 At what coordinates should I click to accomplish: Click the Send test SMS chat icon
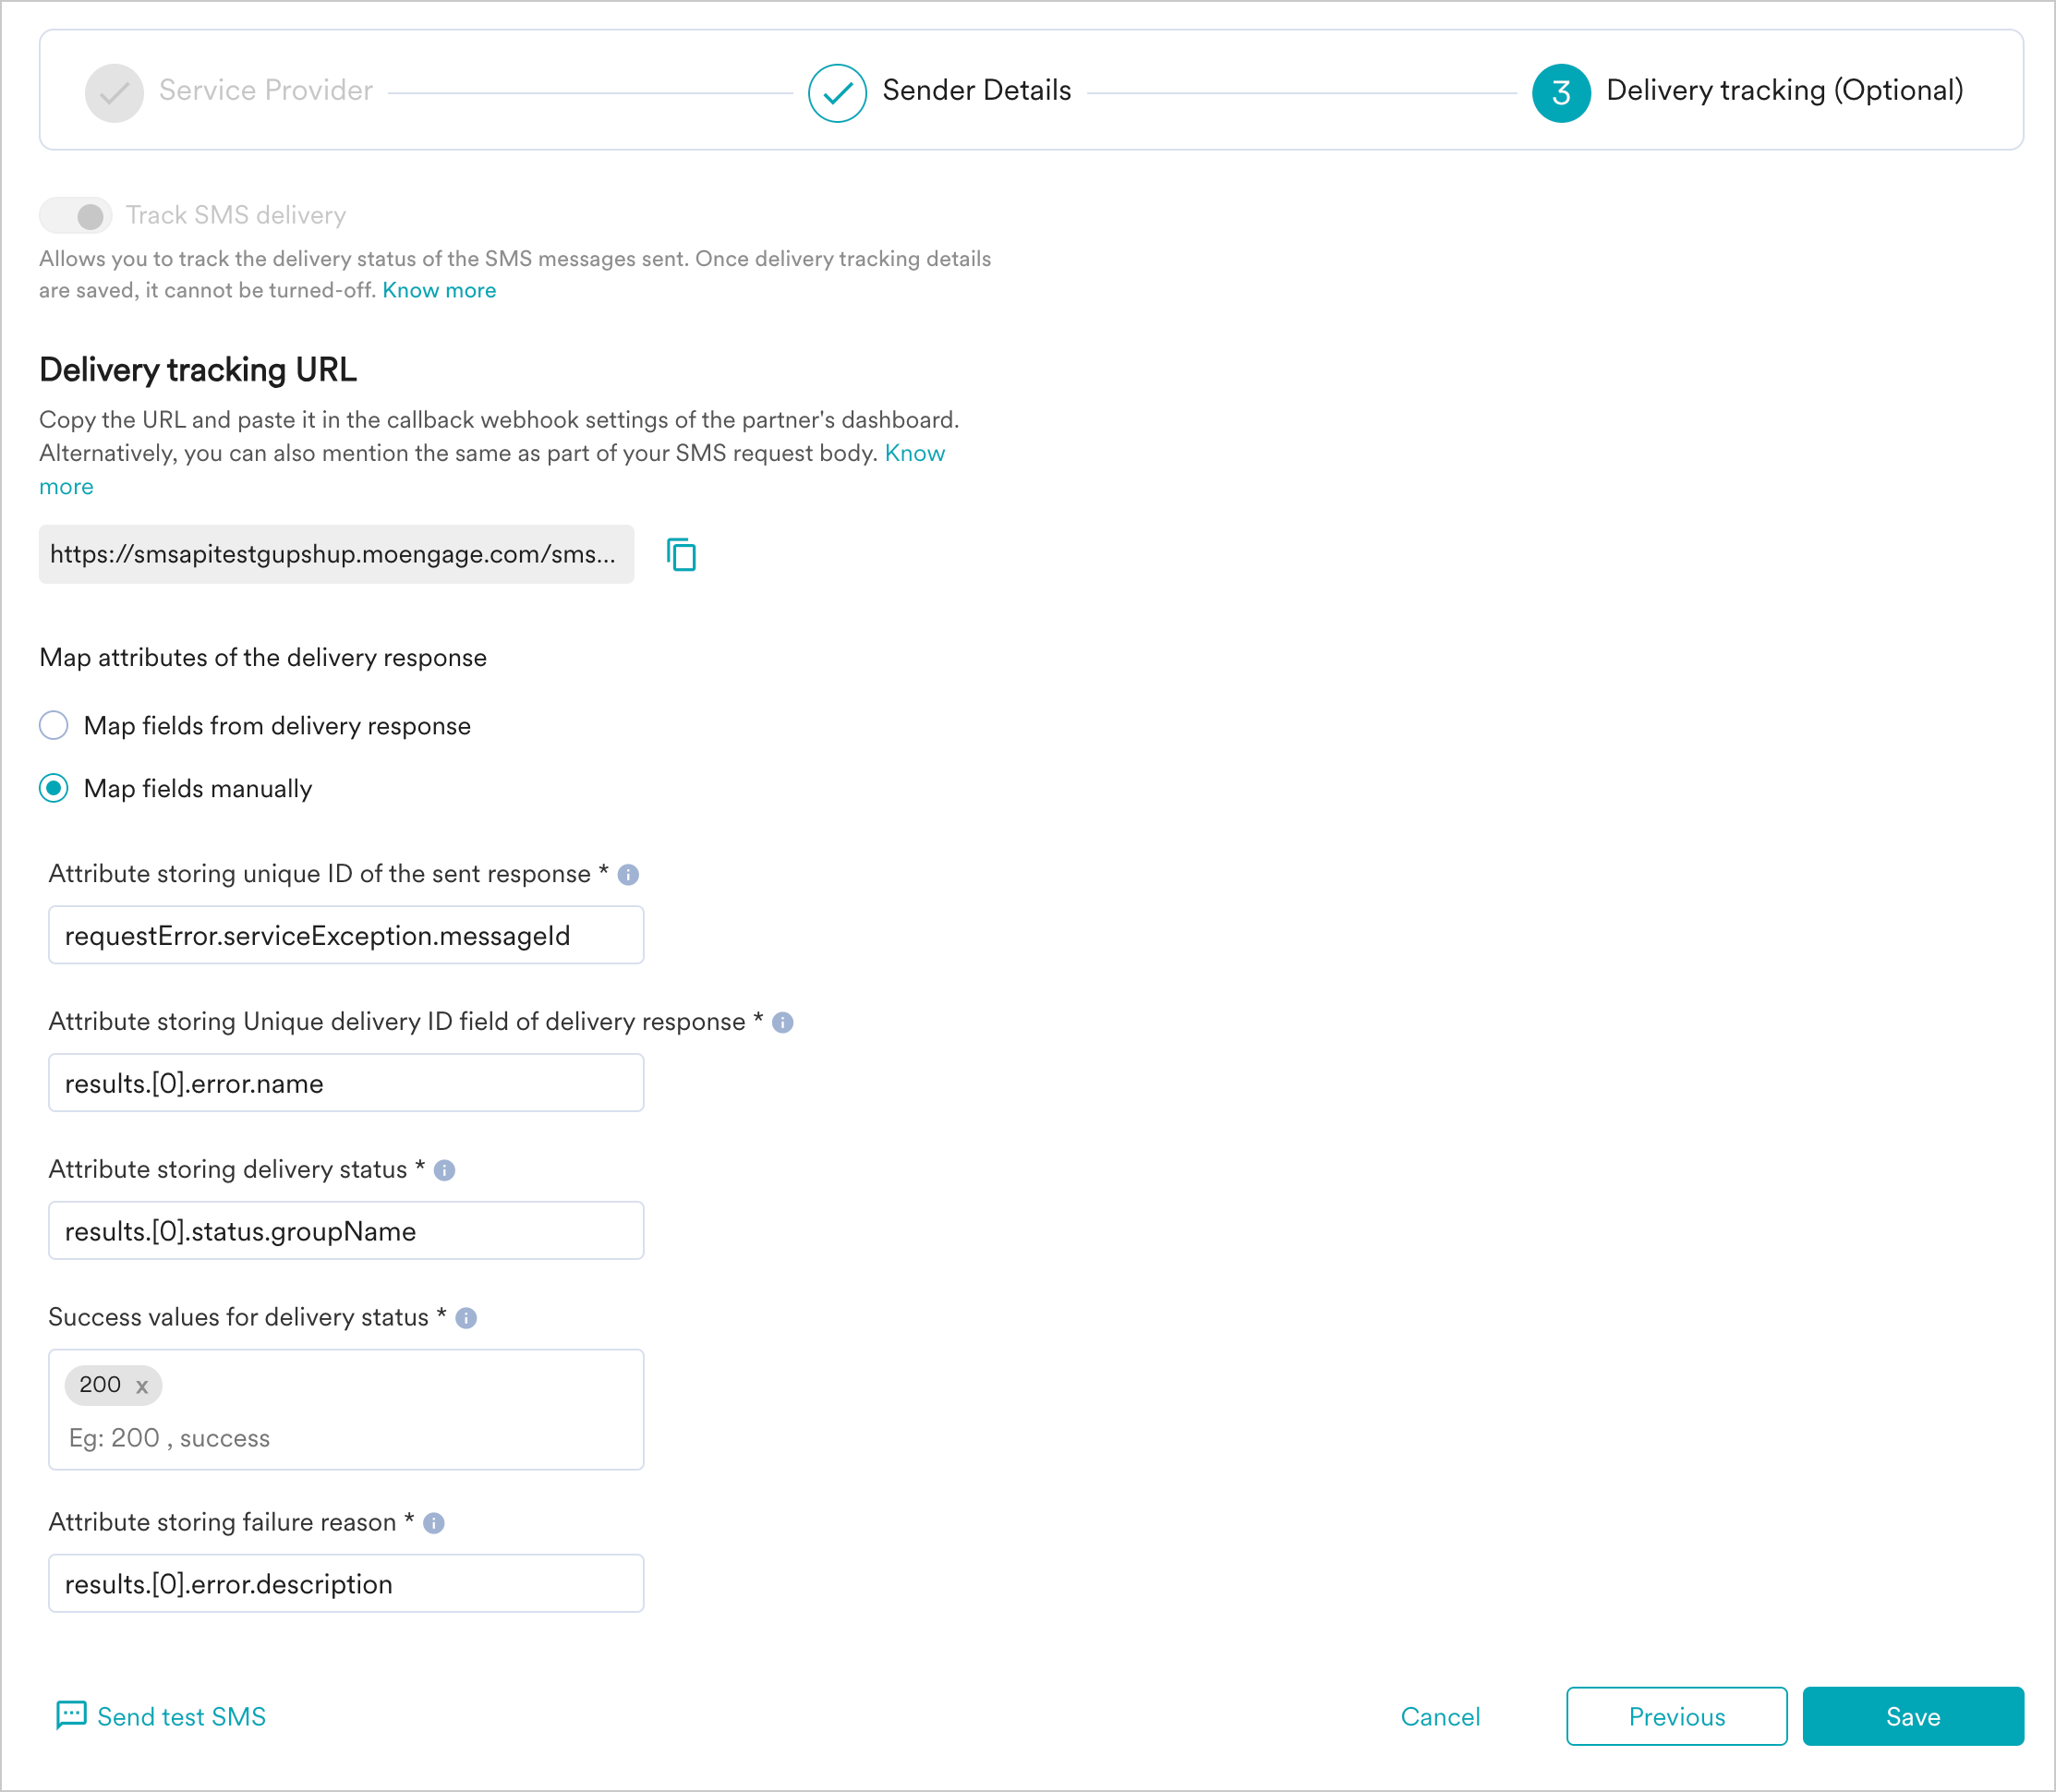[70, 1716]
